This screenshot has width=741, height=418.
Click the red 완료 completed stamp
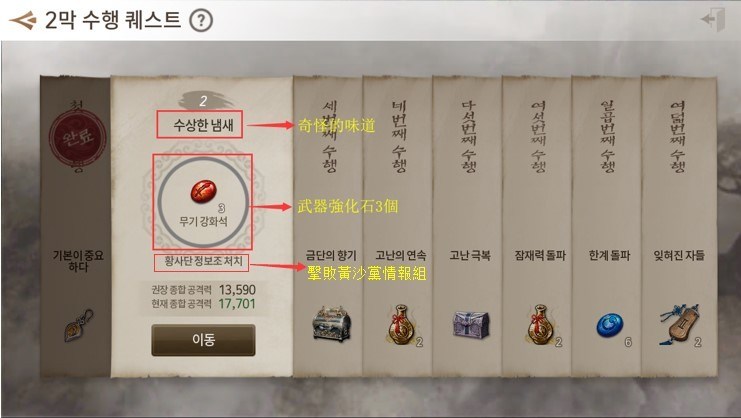pos(78,138)
